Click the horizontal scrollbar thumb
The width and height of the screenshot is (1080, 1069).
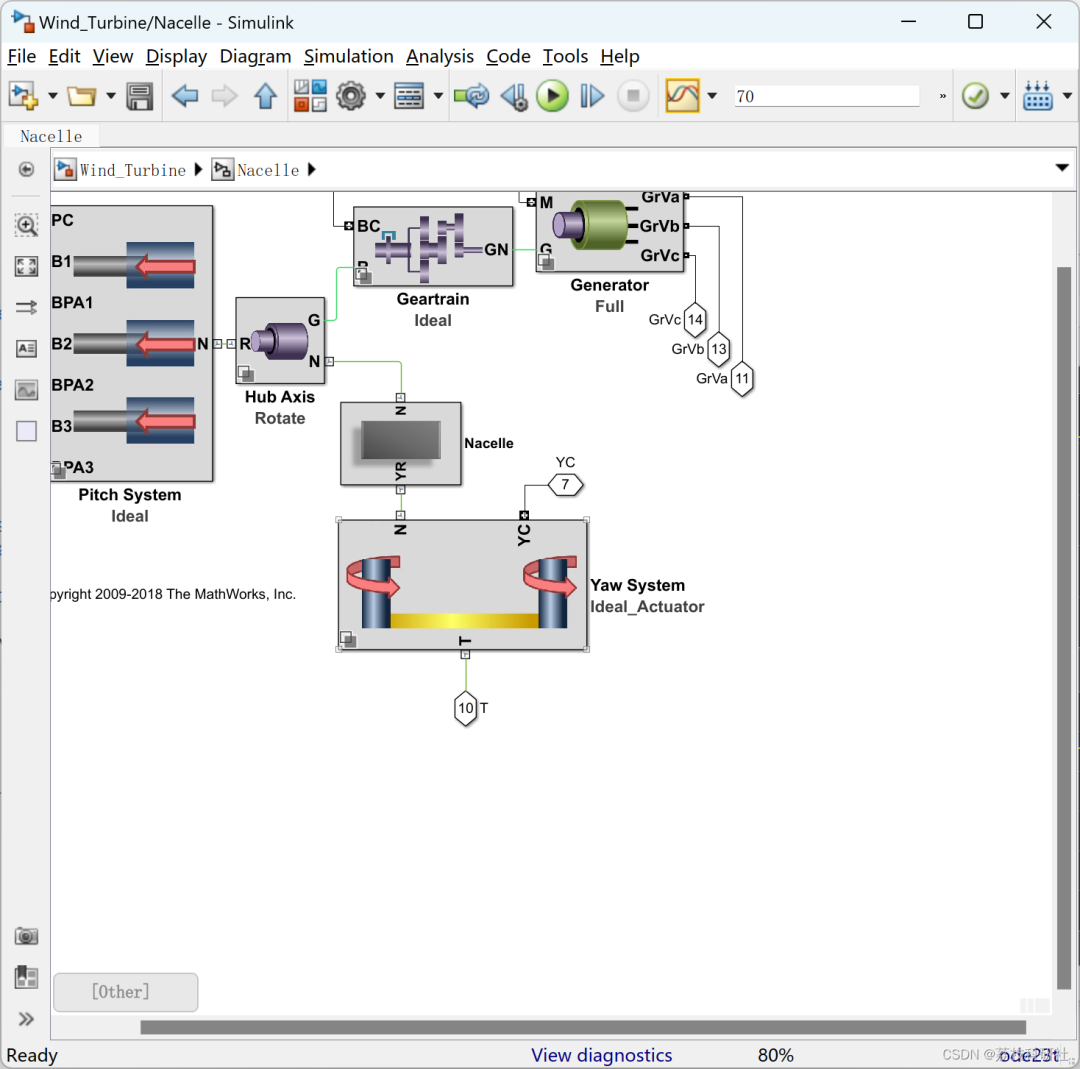coord(583,1027)
